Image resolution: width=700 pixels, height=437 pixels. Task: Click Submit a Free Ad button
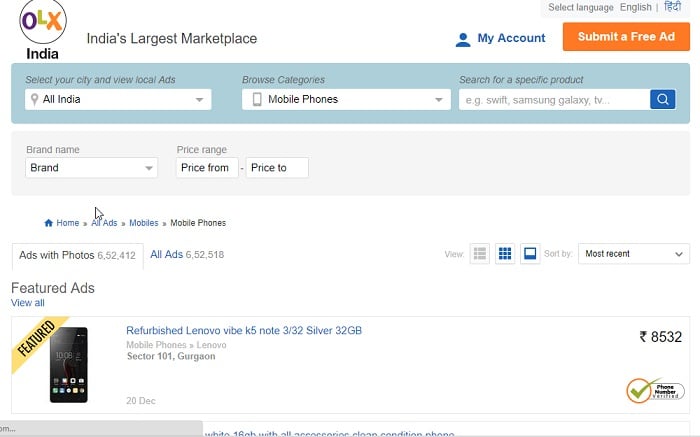coord(626,37)
